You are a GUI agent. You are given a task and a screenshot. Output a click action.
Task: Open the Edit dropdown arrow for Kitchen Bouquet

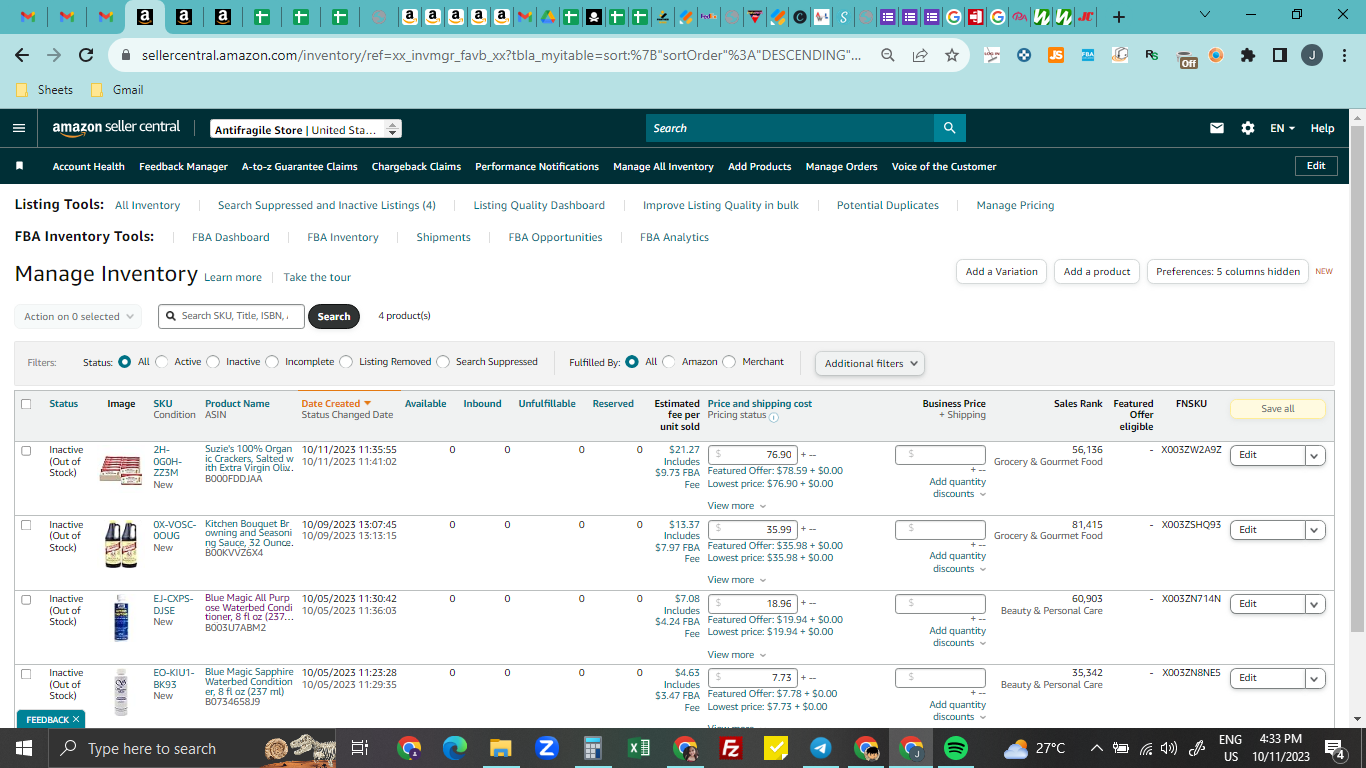coord(1315,529)
